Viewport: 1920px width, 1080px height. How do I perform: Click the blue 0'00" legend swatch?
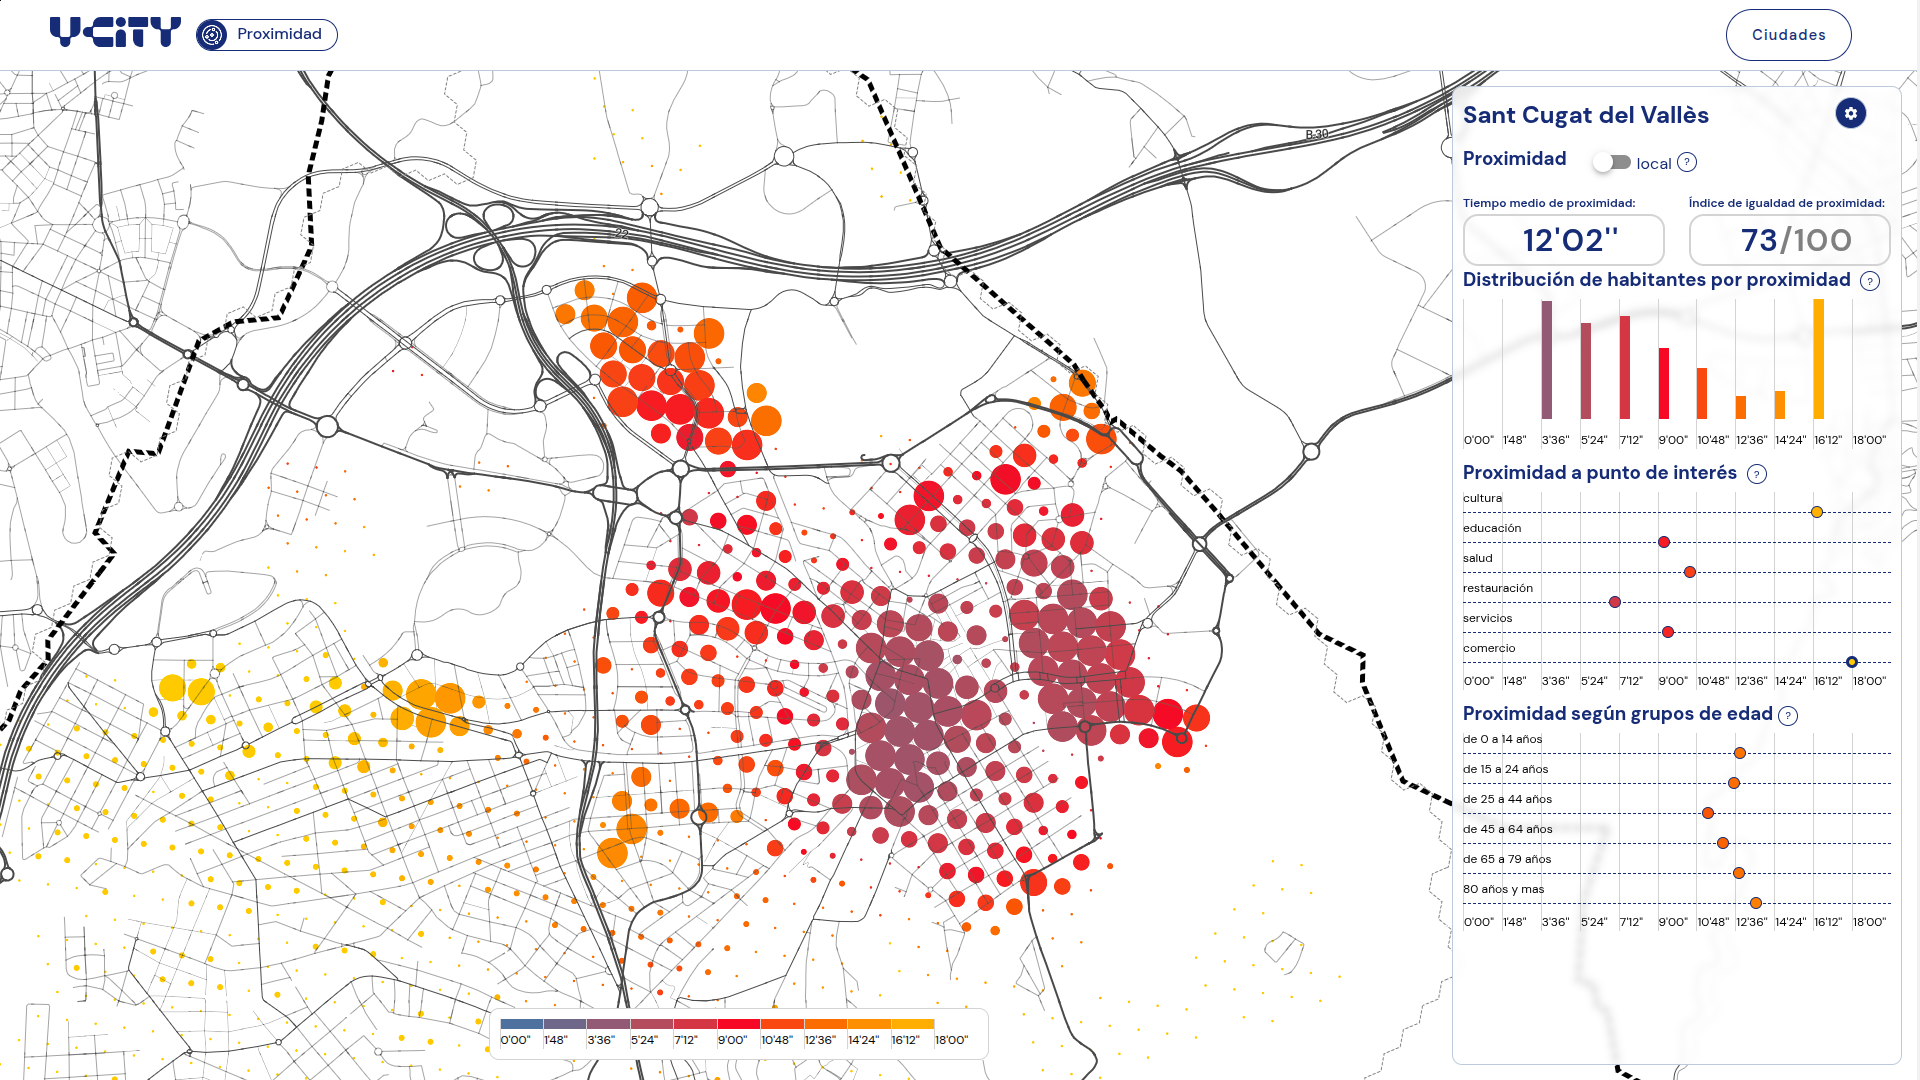tap(521, 1024)
